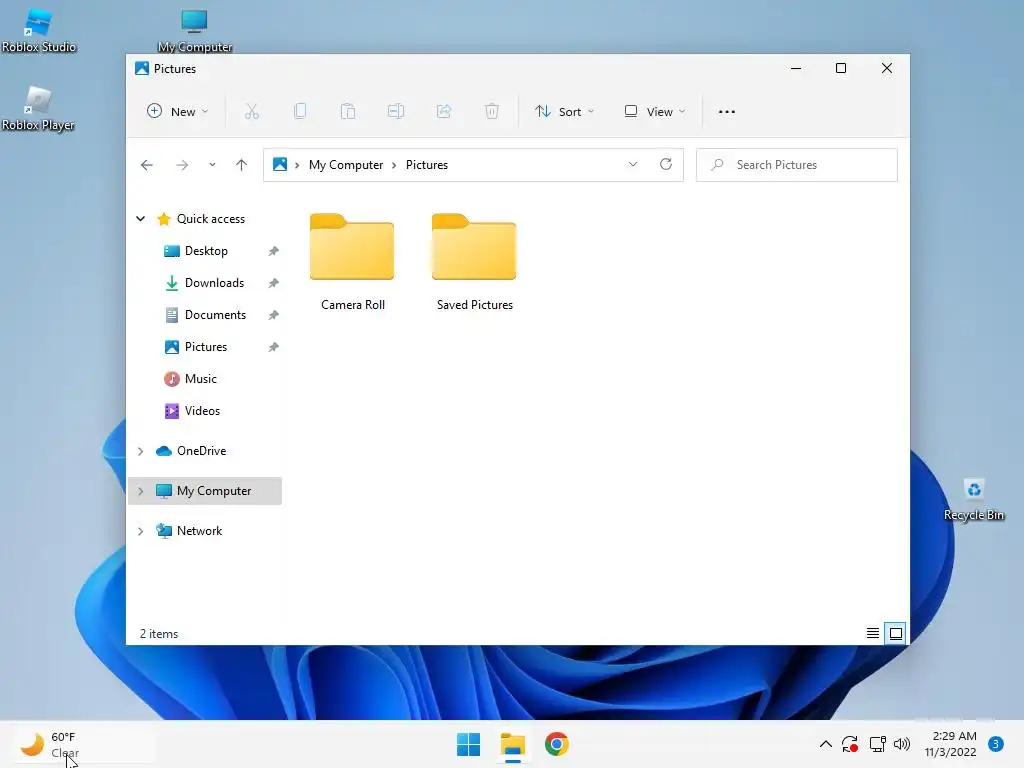
Task: Click the network tray icon
Action: click(878, 744)
